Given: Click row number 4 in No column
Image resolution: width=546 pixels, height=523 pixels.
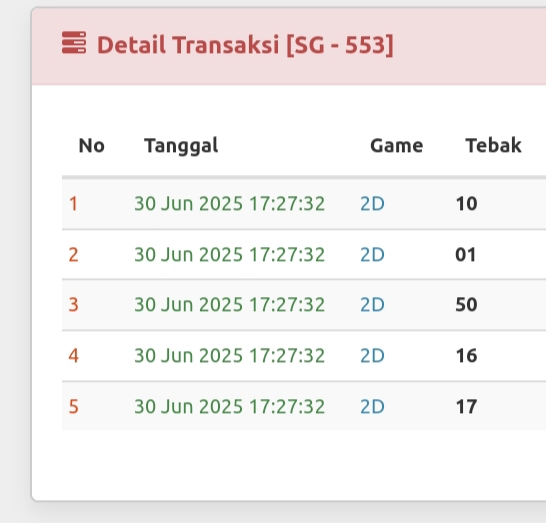Looking at the screenshot, I should point(73,356).
